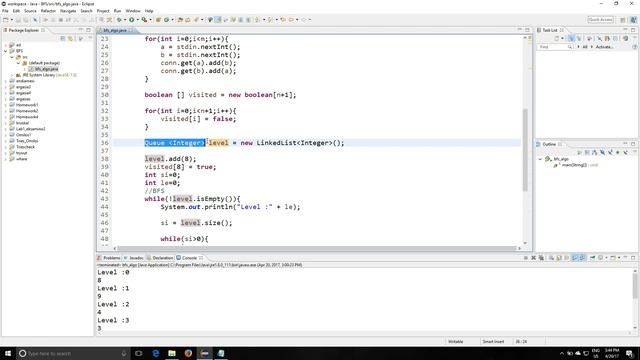Click the Console vertical scrollbar
Image resolution: width=640 pixels, height=360 pixels.
click(x=635, y=286)
